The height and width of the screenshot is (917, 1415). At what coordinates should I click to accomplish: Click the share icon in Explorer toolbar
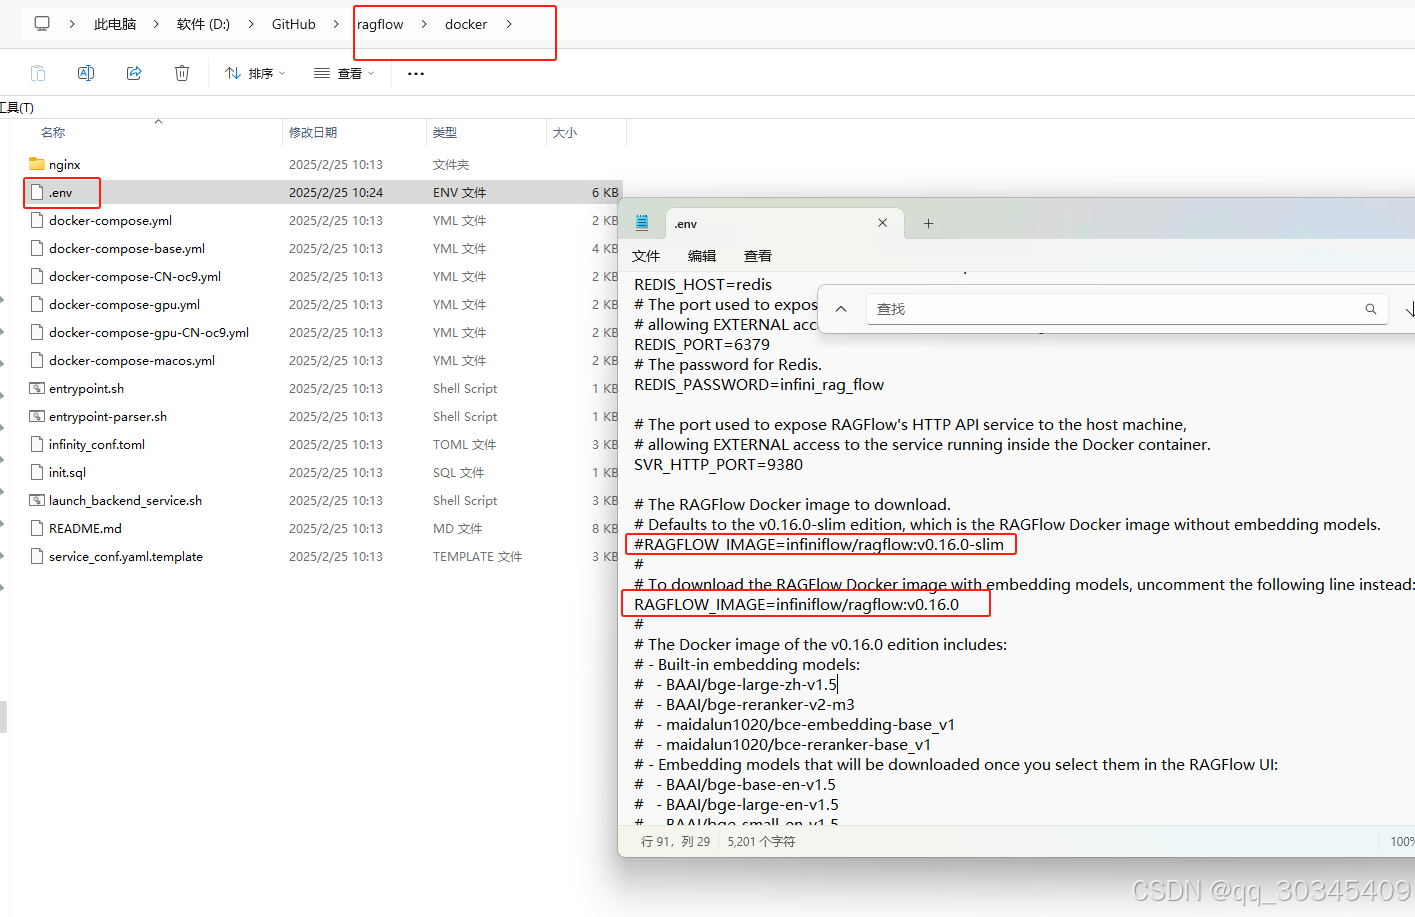pos(134,73)
